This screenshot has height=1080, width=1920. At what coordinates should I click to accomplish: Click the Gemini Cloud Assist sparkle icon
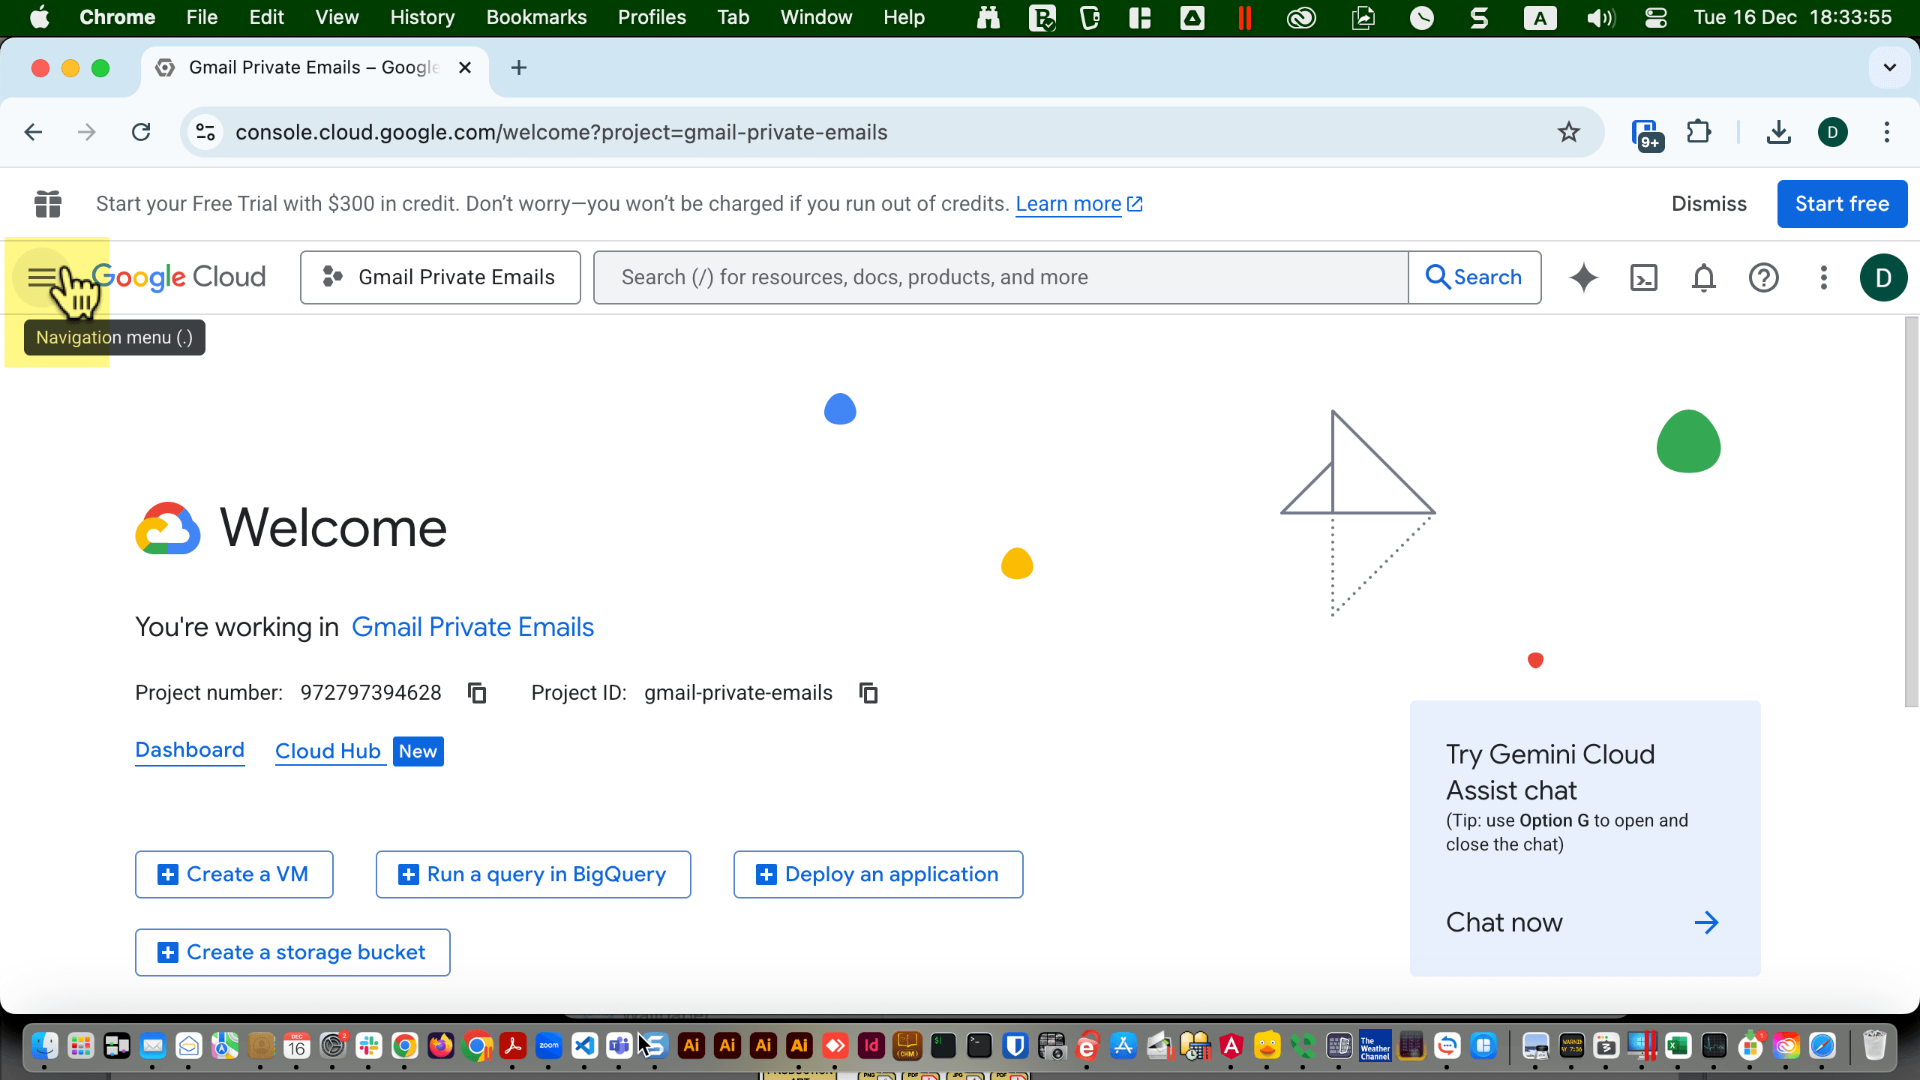click(x=1583, y=278)
